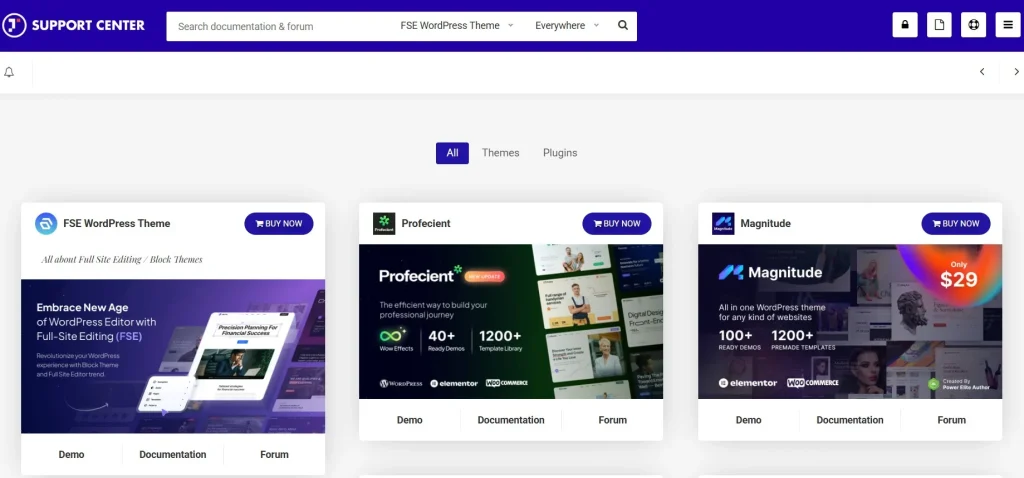The image size is (1024, 478).
Task: Open the hamburger menu icon
Action: click(x=1008, y=25)
